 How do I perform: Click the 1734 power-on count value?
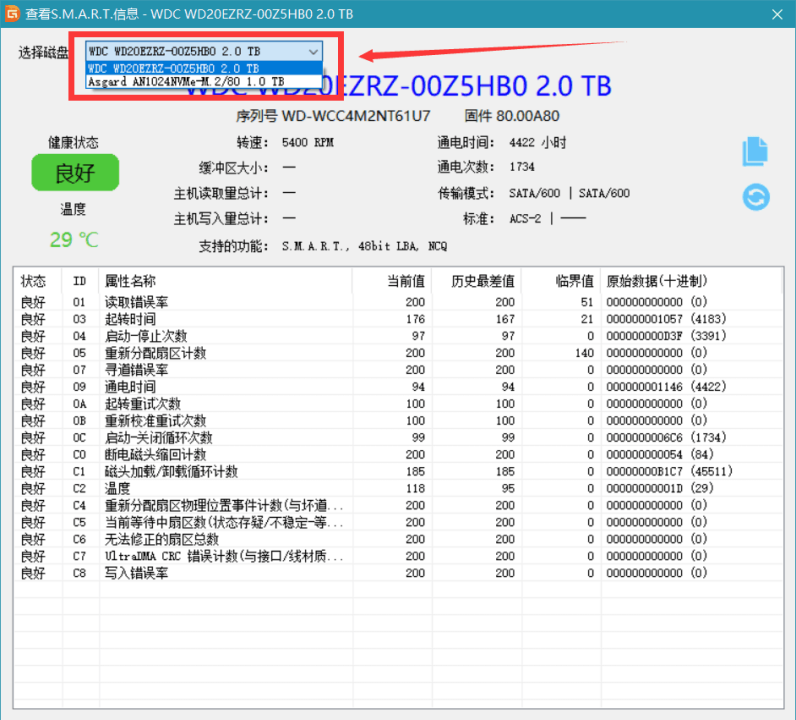pyautogui.click(x=522, y=167)
